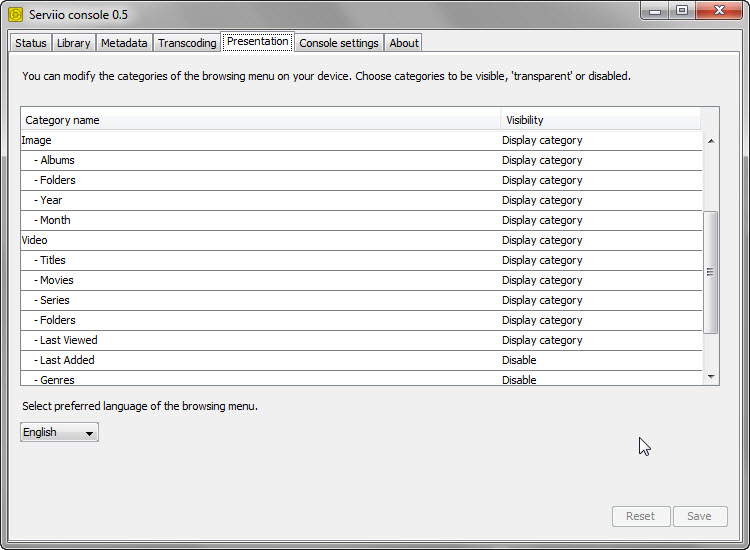This screenshot has width=750, height=550.
Task: Click the Serviio app icon in title bar
Action: coord(15,15)
